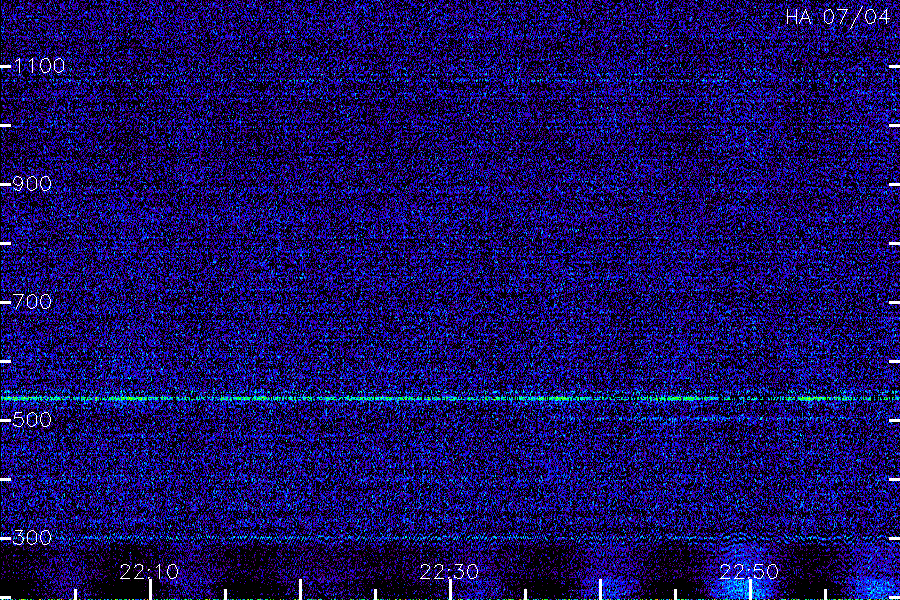Click the 300 frequency axis label

[32, 538]
